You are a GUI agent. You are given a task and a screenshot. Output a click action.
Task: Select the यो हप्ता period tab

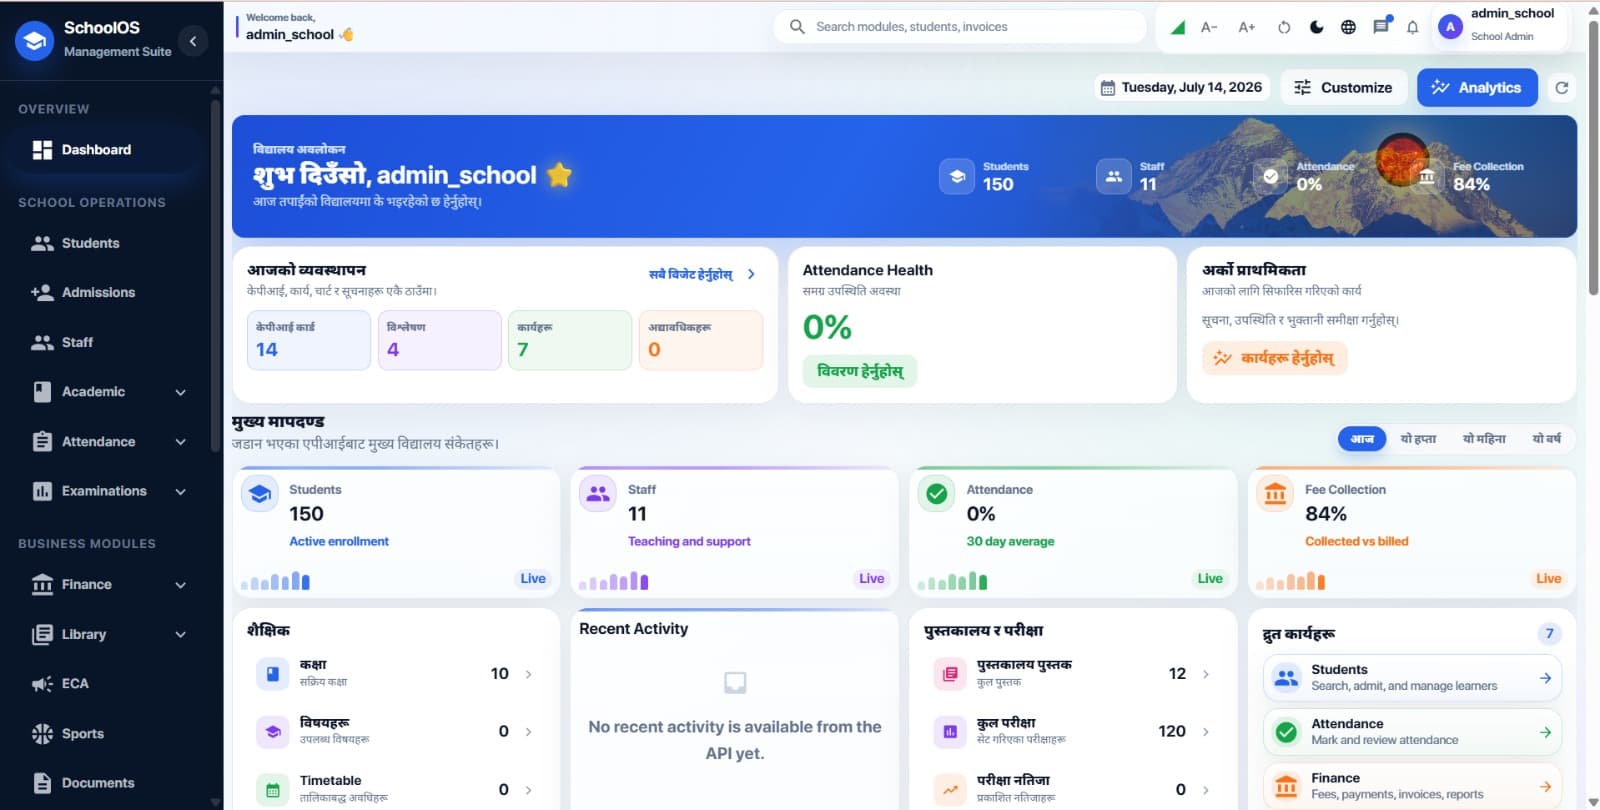(x=1418, y=439)
